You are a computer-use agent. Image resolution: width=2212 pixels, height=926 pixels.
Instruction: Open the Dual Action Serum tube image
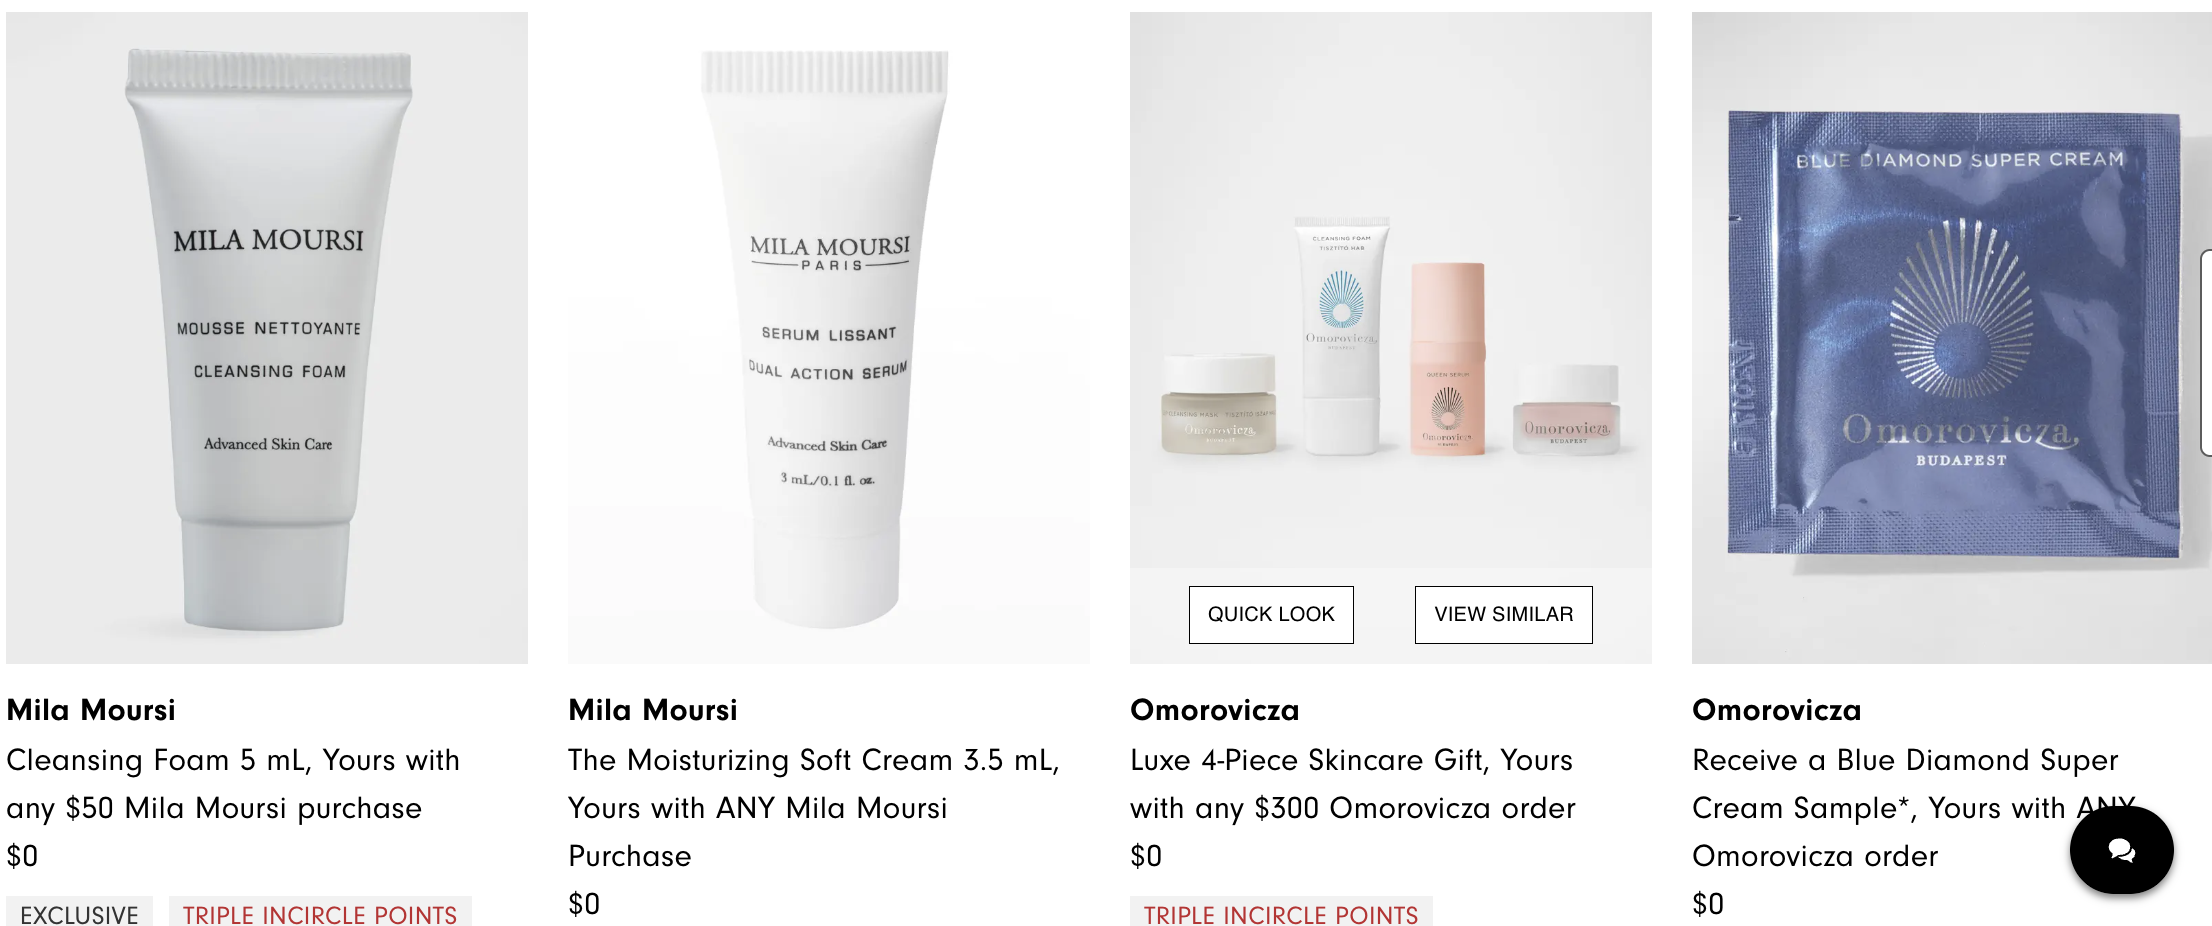pyautogui.click(x=829, y=338)
